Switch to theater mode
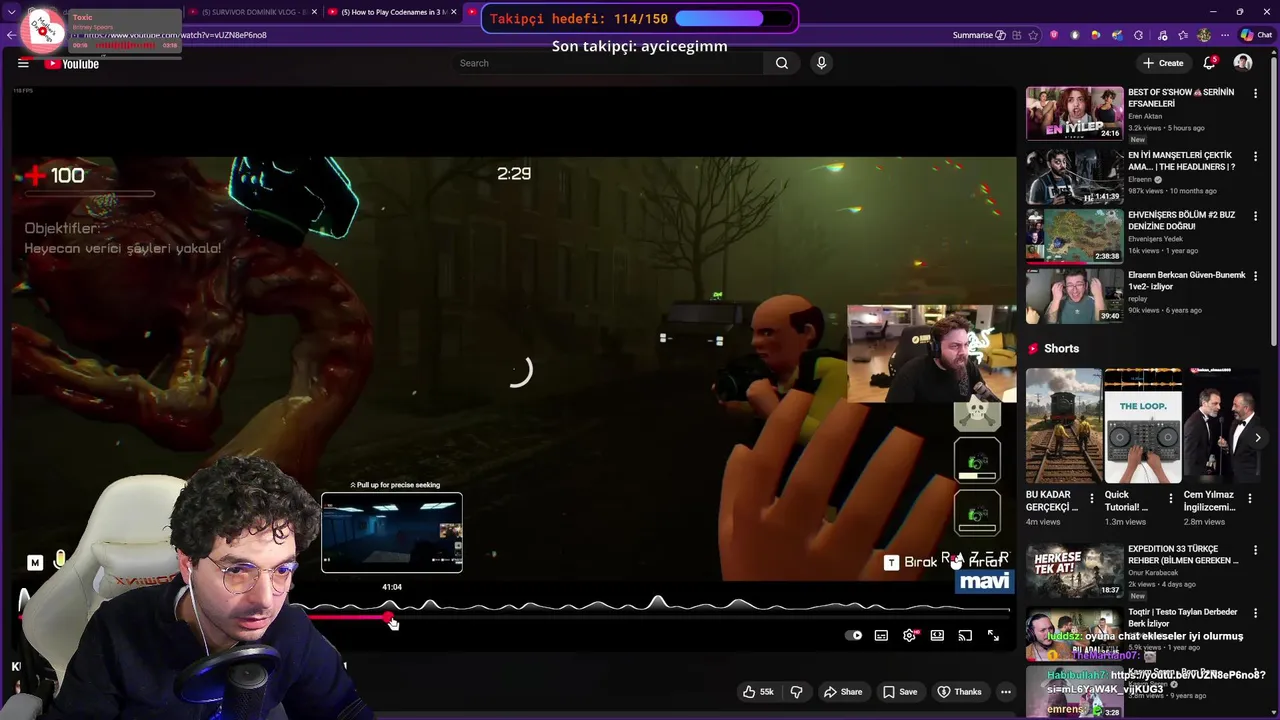 tap(937, 635)
